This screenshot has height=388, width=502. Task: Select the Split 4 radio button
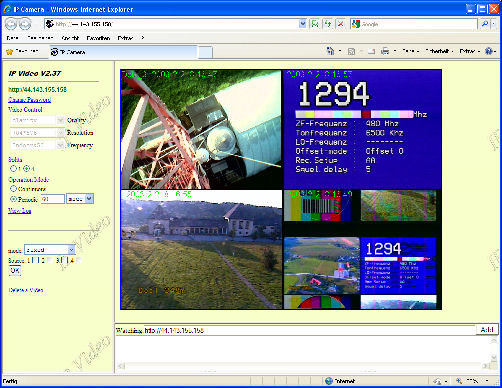[x=26, y=169]
